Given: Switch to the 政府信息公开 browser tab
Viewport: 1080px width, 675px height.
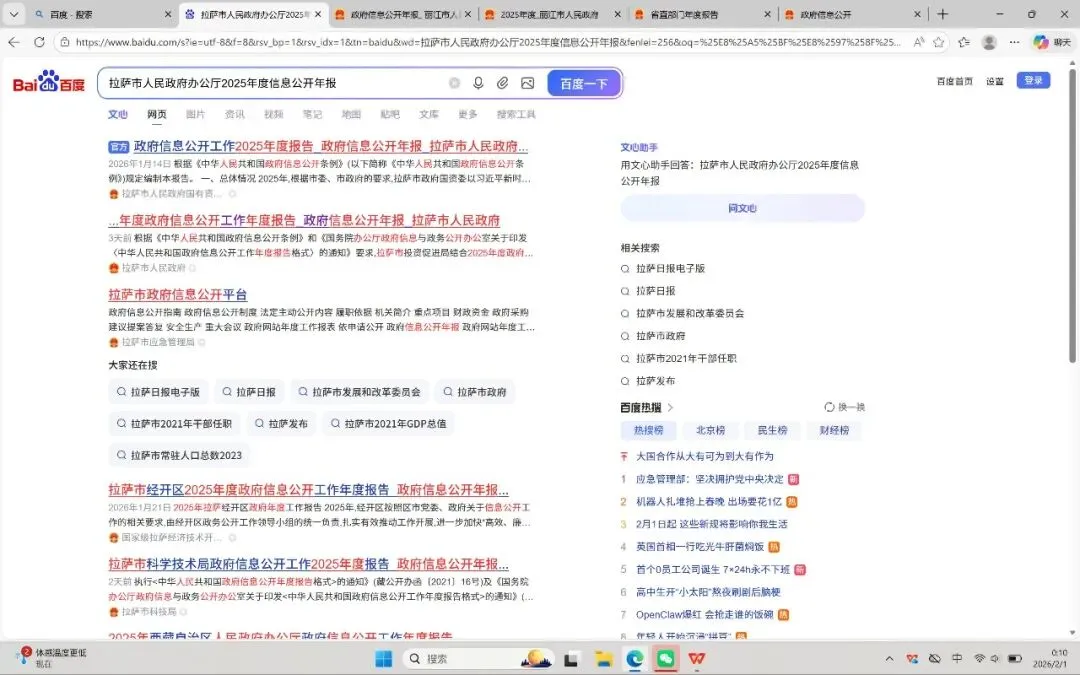Looking at the screenshot, I should (x=852, y=14).
